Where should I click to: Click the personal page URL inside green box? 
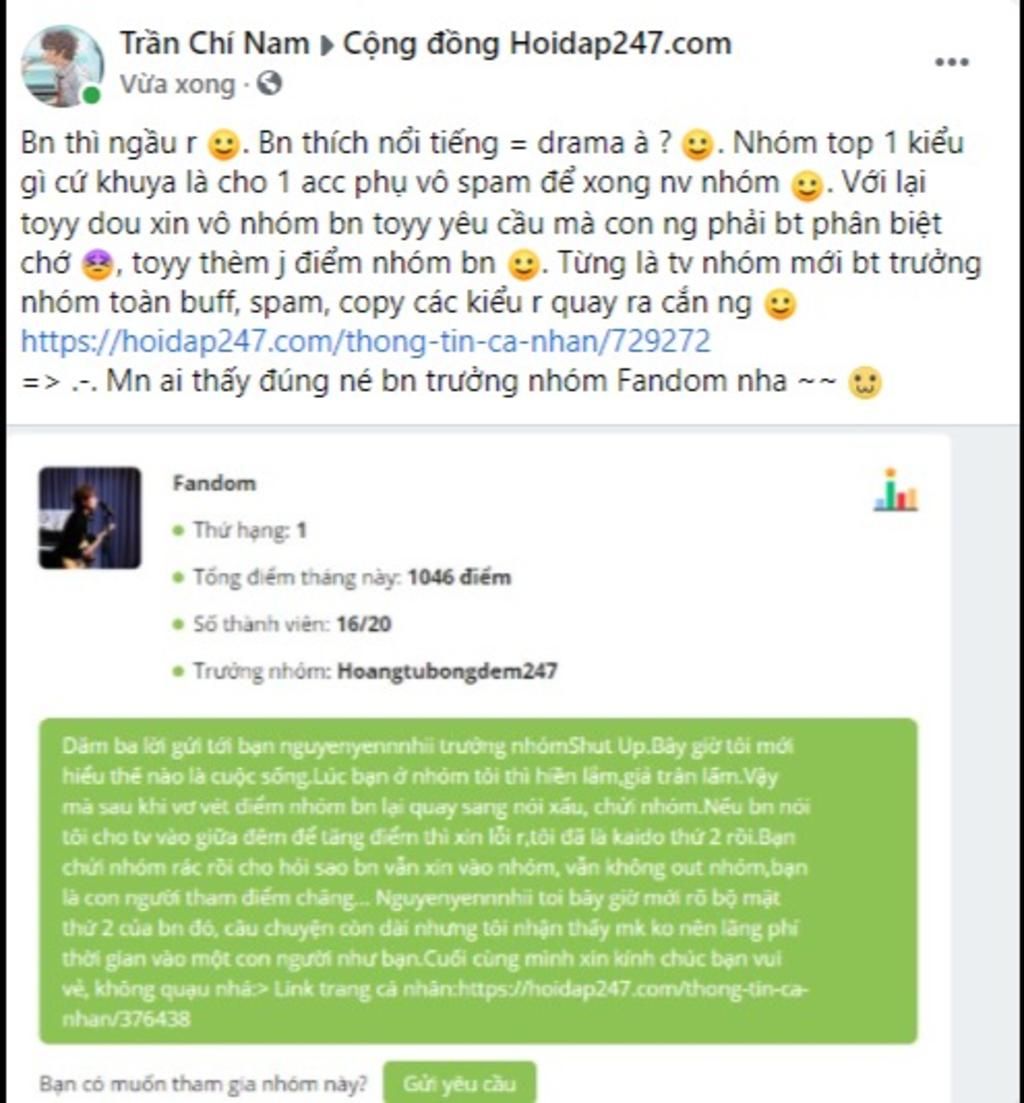[435, 1004]
